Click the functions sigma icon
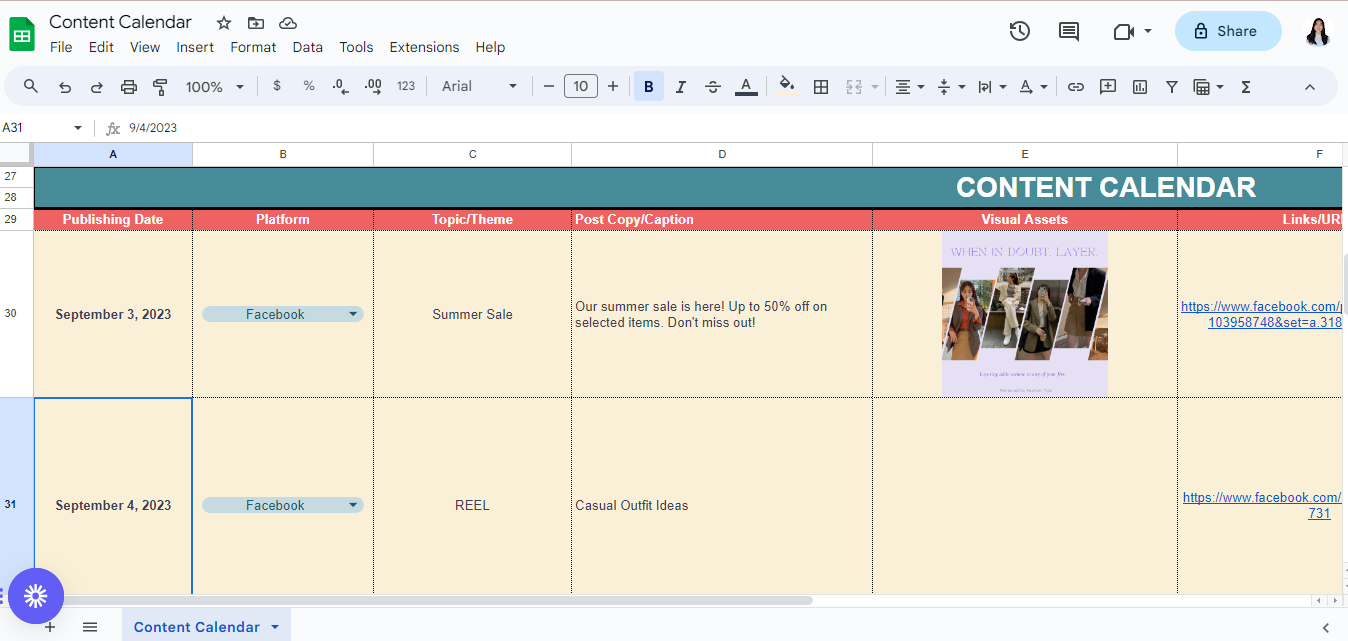 coord(1246,87)
